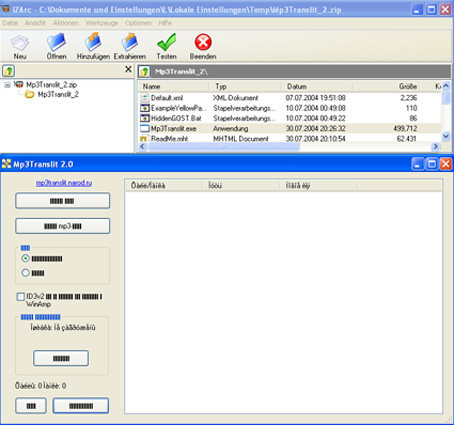Click the Mp3Translit_2.zip archive icon in the tree

coord(19,84)
